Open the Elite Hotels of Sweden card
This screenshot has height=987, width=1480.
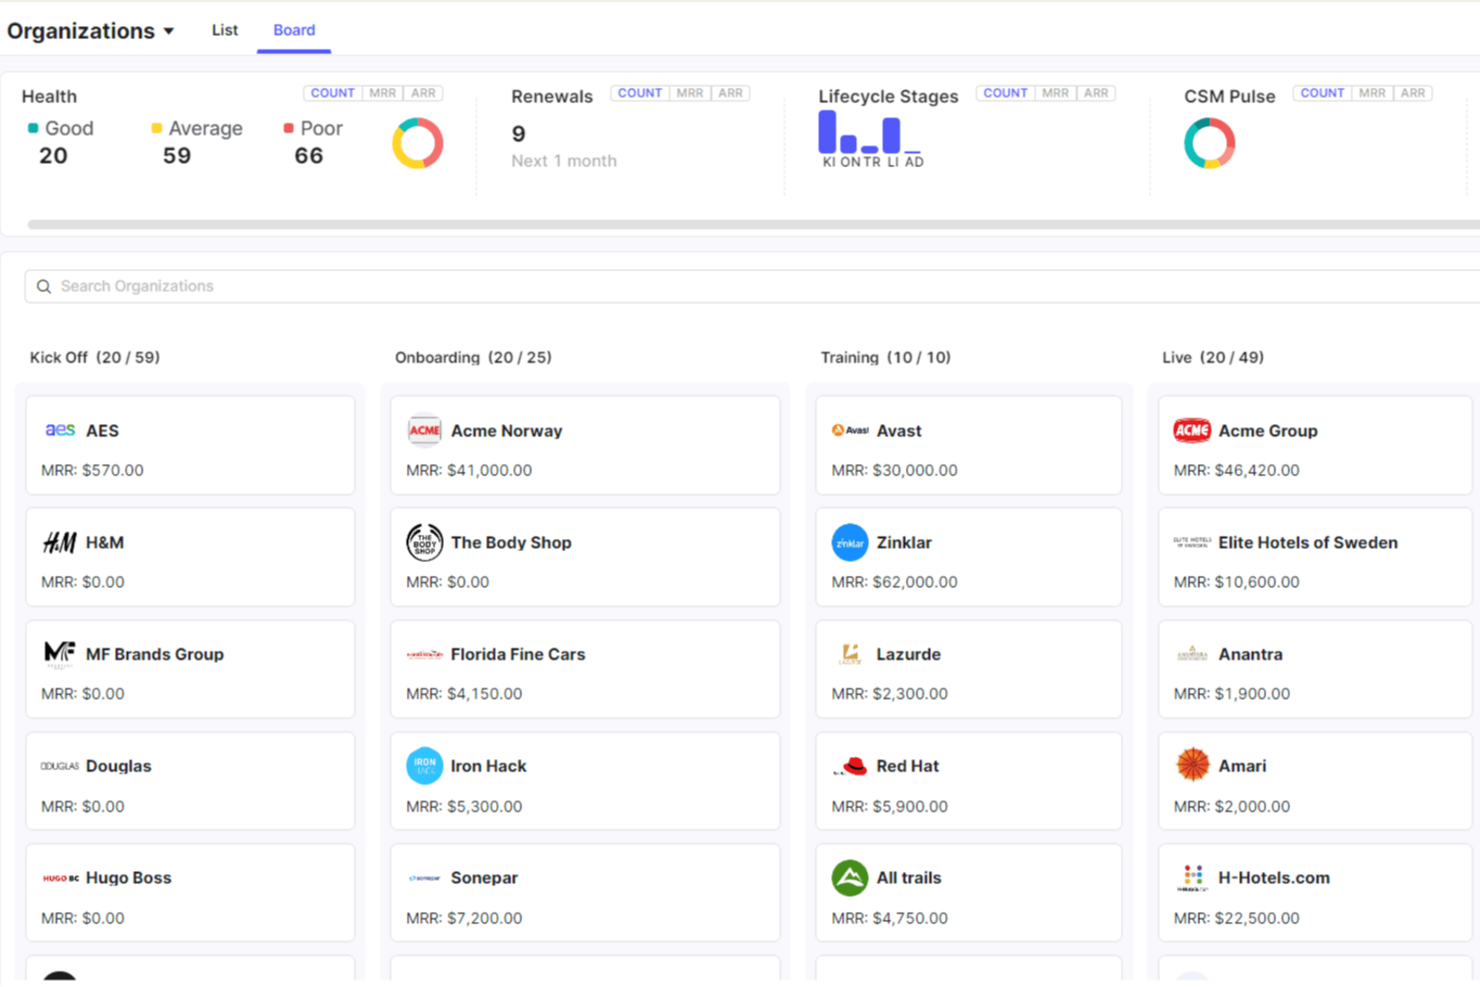(1313, 556)
